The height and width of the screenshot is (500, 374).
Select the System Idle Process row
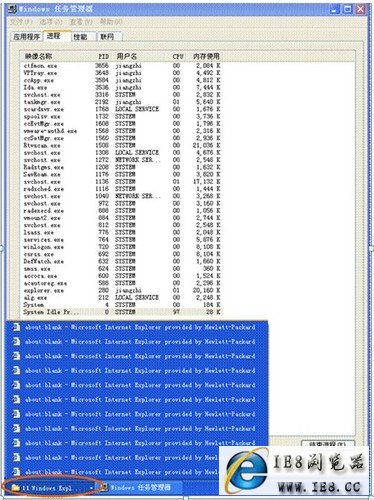(x=122, y=312)
